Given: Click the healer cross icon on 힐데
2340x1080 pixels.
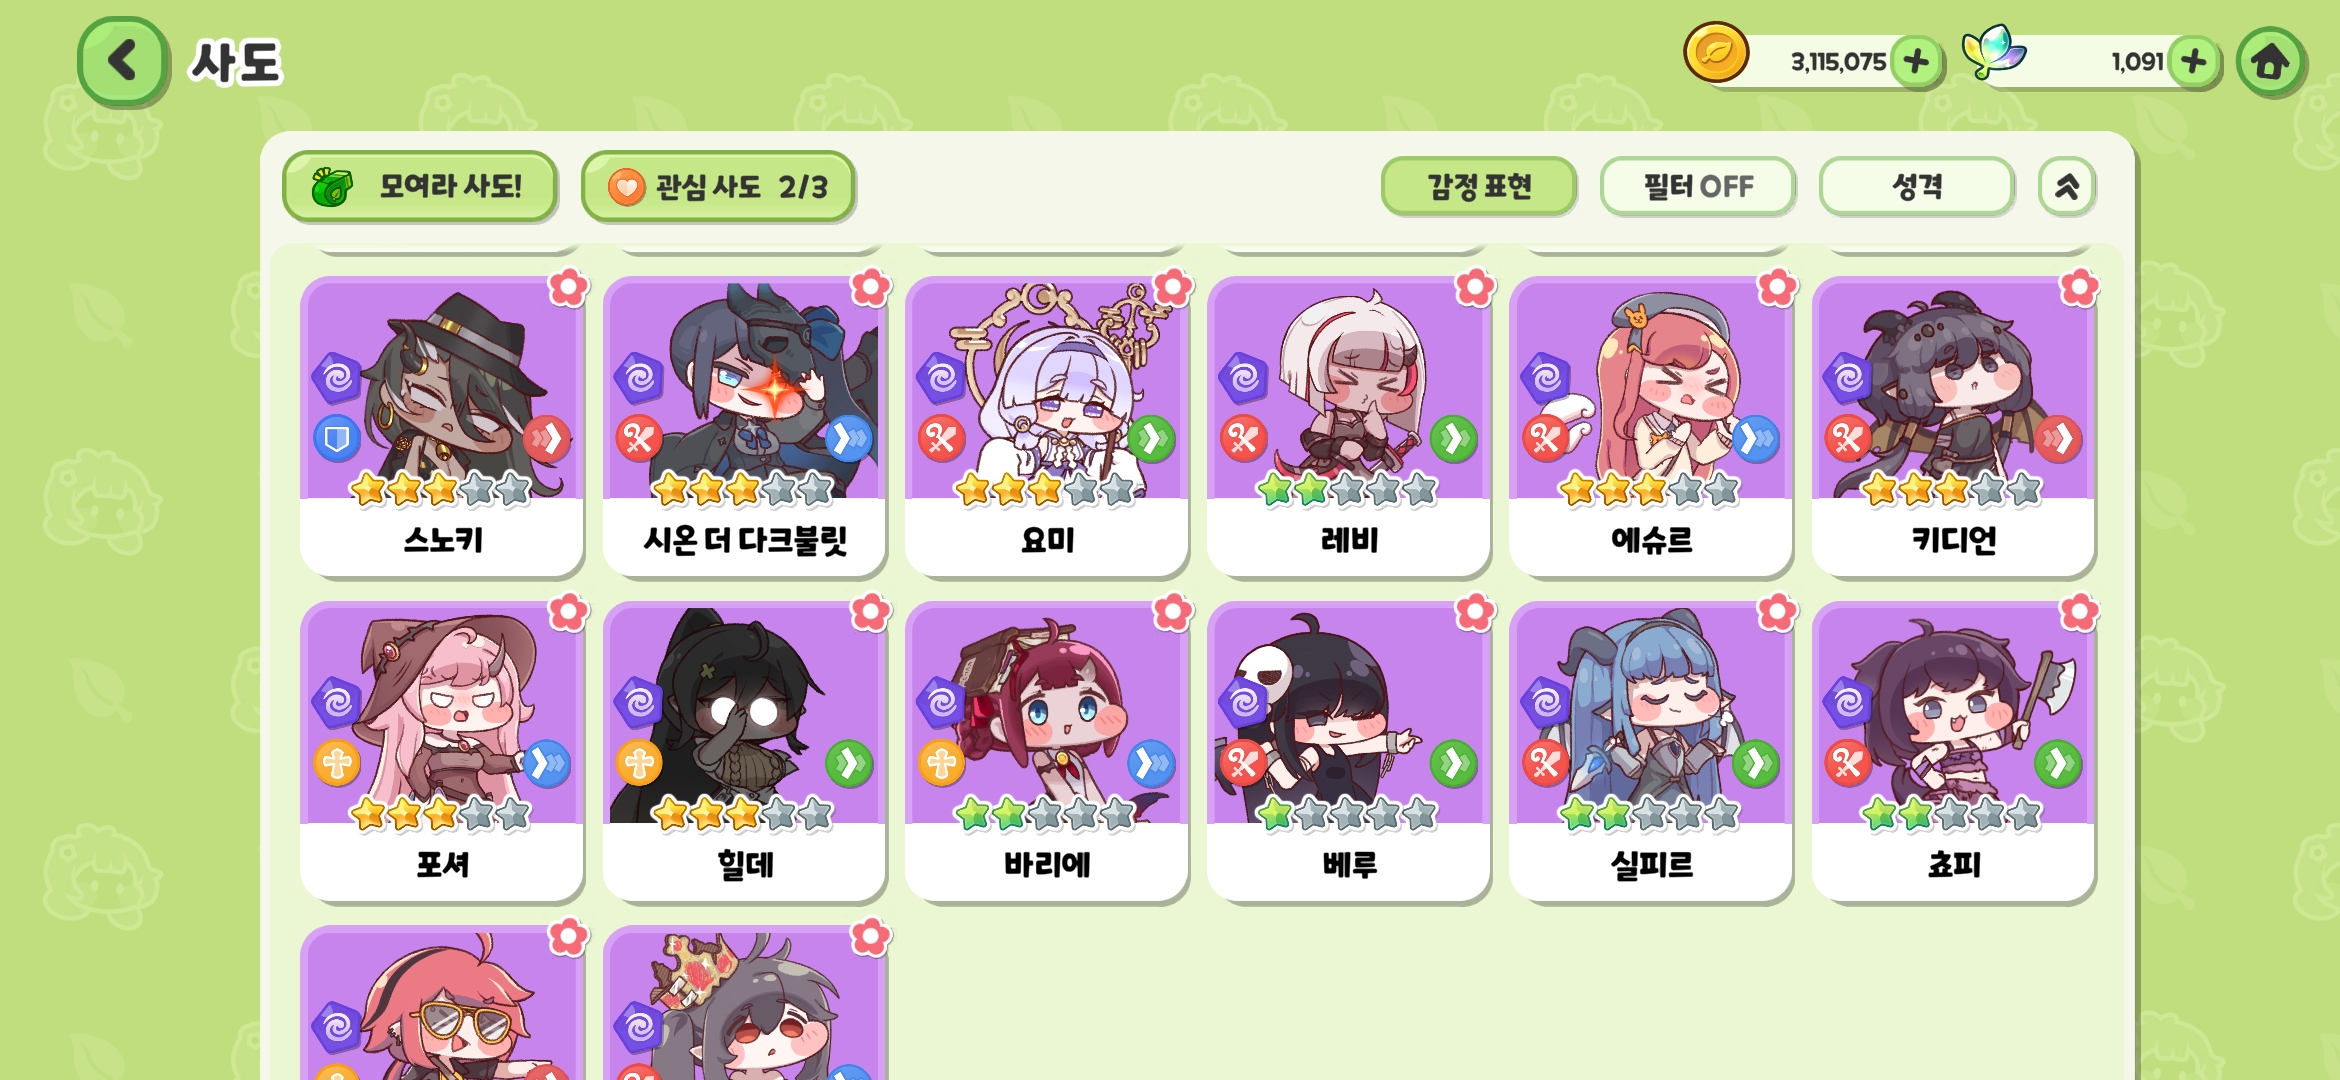Looking at the screenshot, I should coord(640,763).
